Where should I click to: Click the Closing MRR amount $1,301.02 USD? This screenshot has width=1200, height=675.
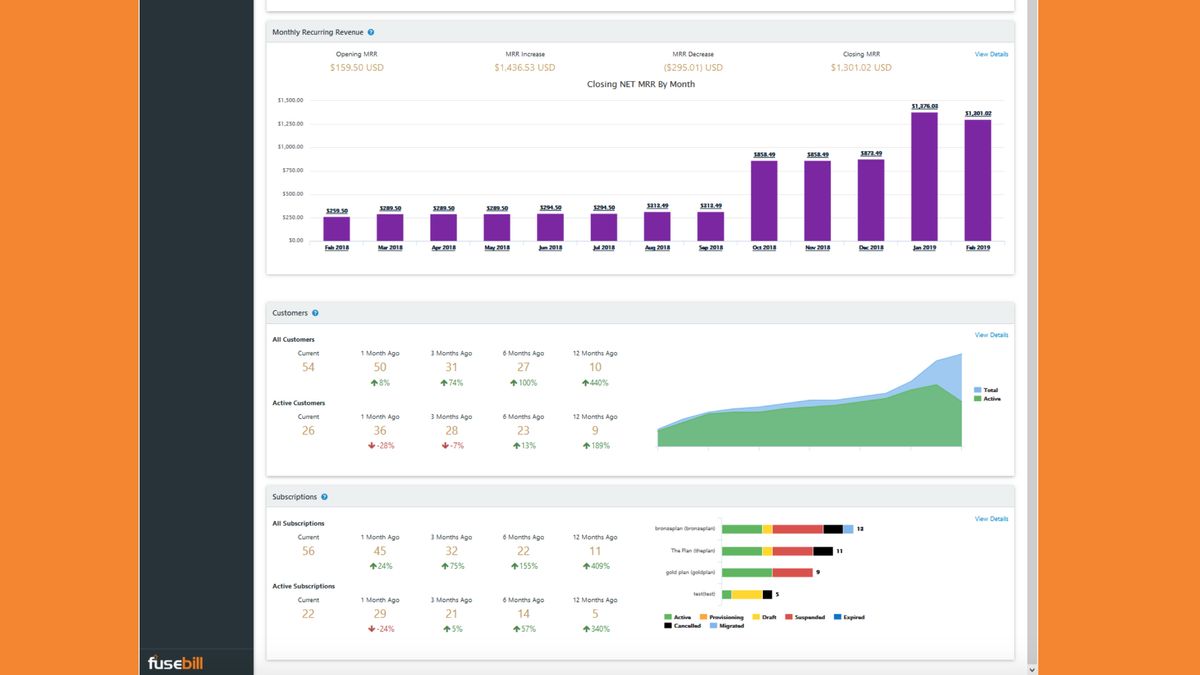click(x=861, y=68)
